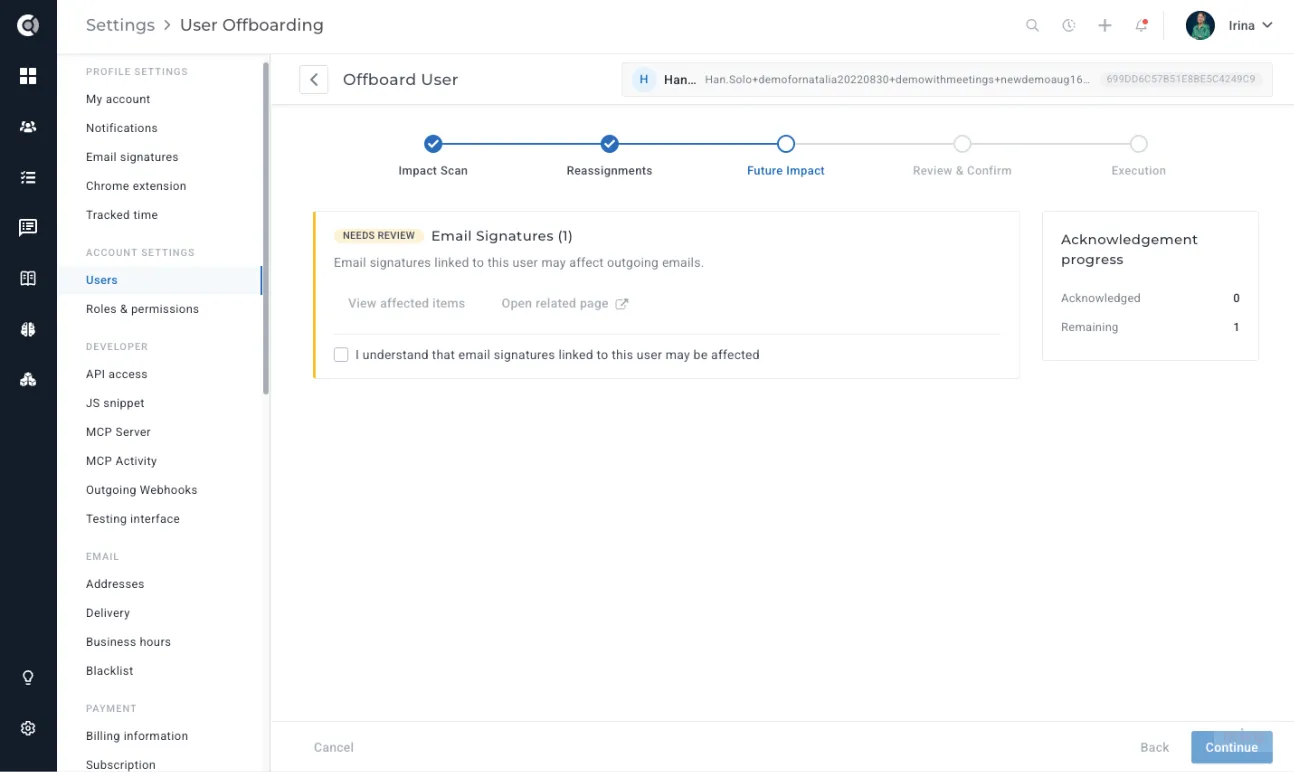The image size is (1294, 772).
Task: Expand the Irina user profile dropdown
Action: 1229,26
